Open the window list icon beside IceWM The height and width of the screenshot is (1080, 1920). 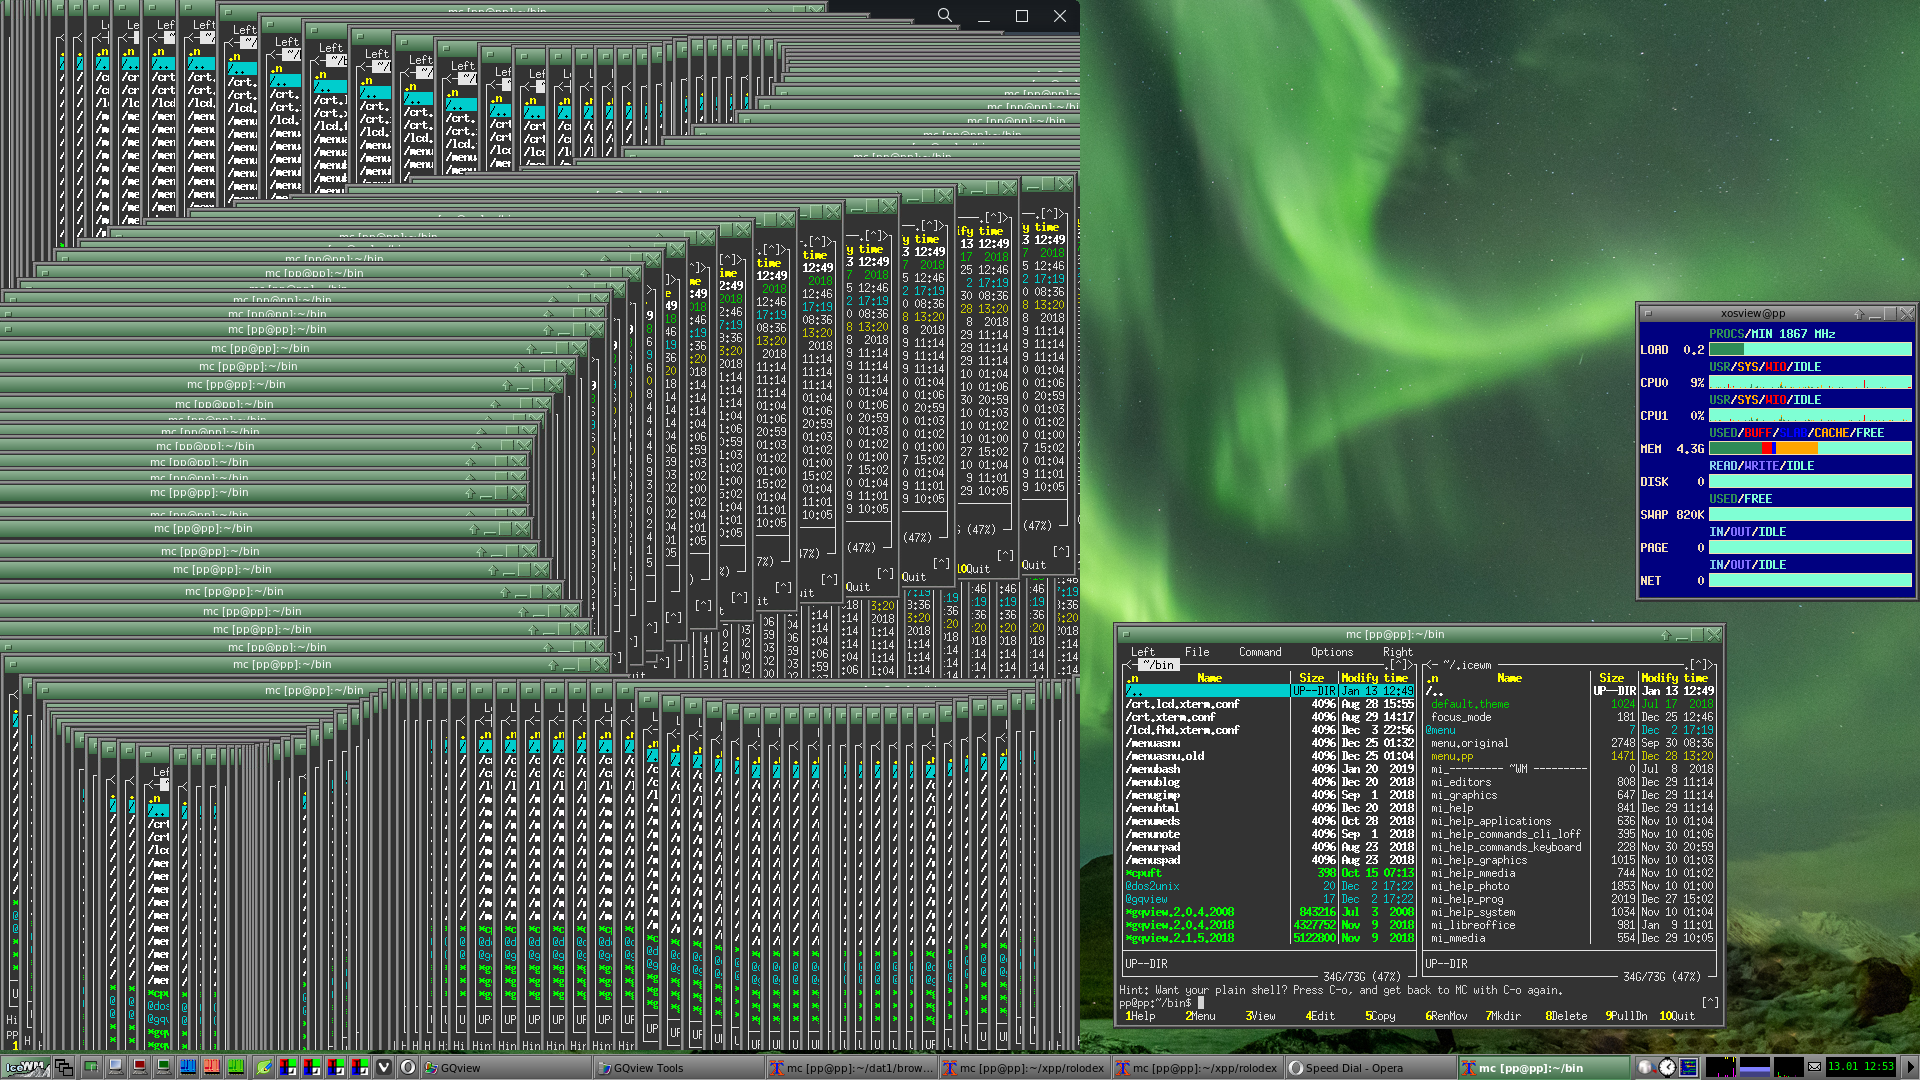pyautogui.click(x=64, y=1067)
